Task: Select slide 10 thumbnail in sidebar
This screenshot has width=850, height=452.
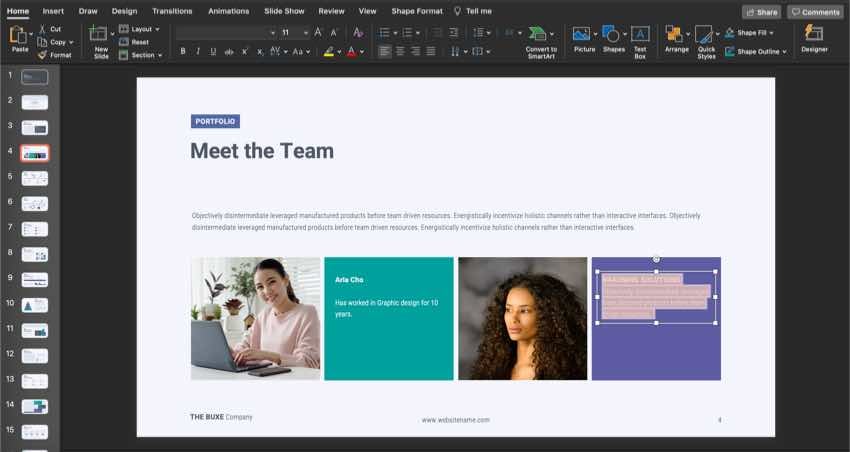Action: click(x=35, y=304)
